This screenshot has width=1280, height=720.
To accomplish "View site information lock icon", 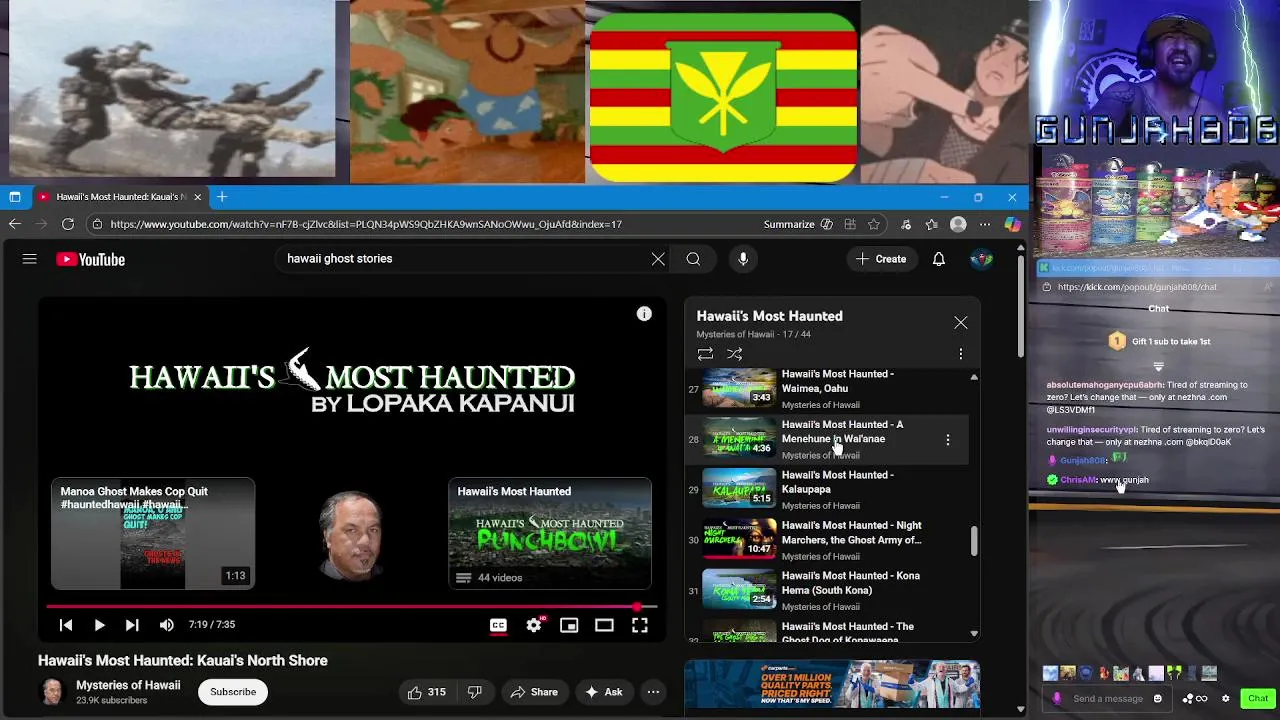I will (97, 224).
